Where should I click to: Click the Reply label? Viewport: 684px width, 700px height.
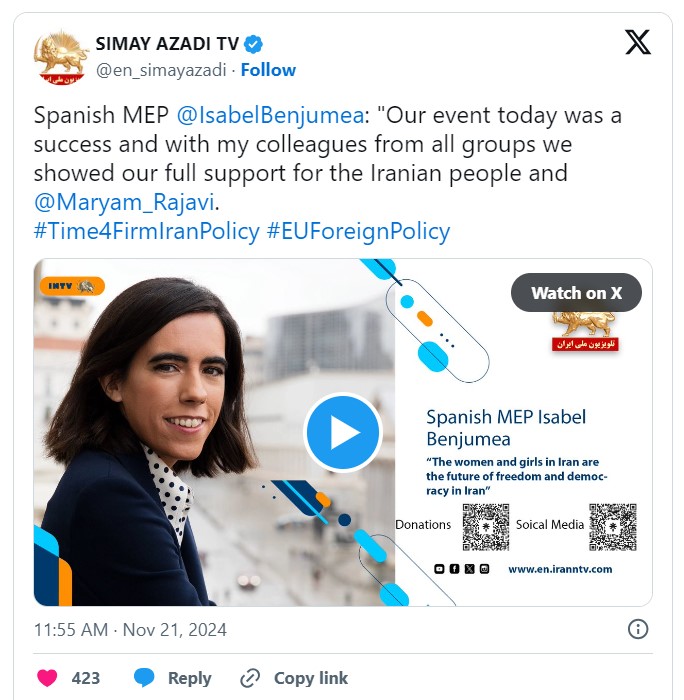click(189, 678)
